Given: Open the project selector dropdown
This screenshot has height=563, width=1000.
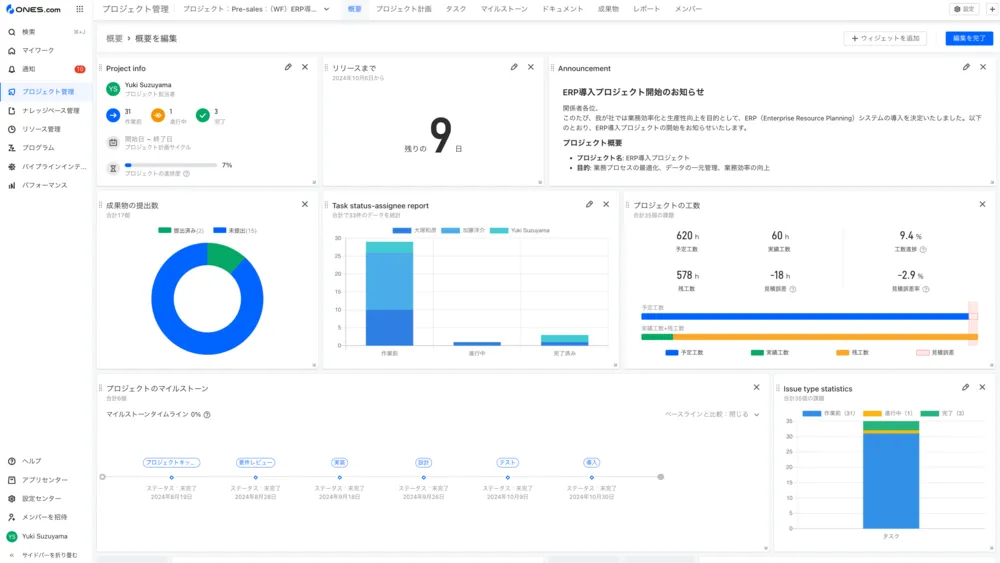Looking at the screenshot, I should pyautogui.click(x=256, y=9).
